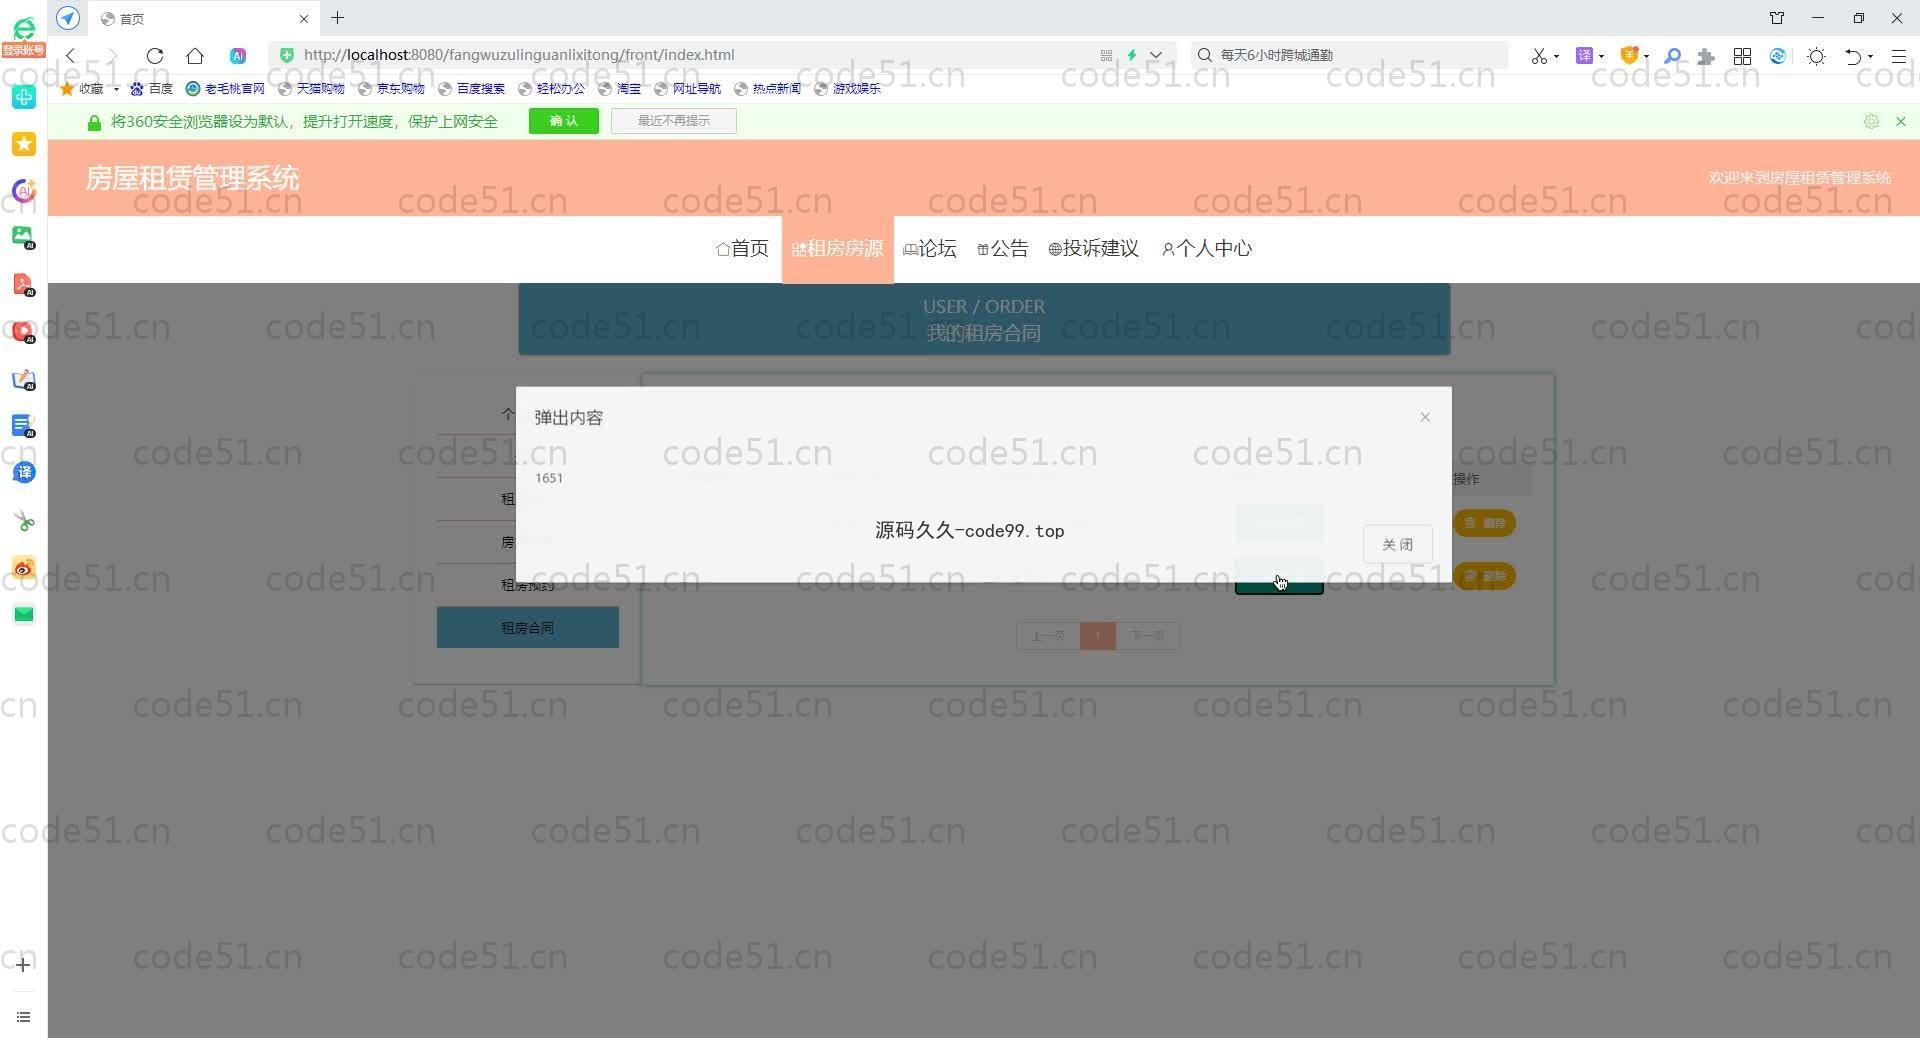Reload the page with the refresh icon

click(154, 56)
